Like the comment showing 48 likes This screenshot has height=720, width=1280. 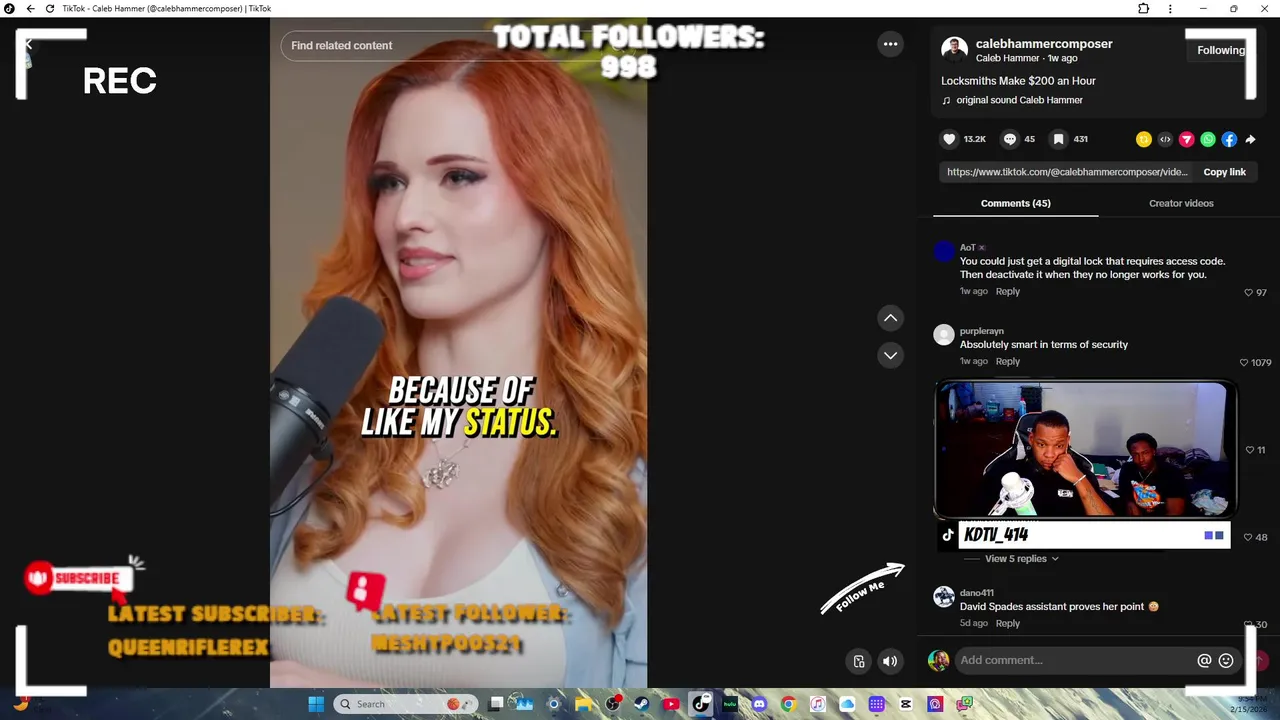(1248, 537)
